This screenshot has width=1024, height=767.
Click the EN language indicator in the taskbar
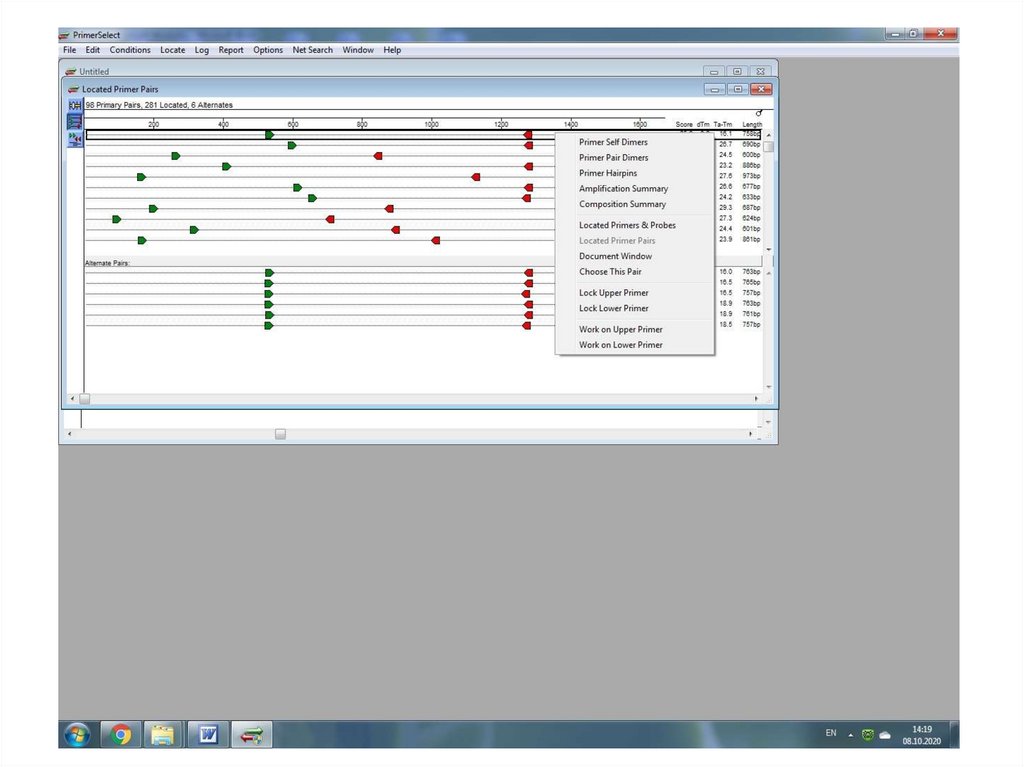830,733
